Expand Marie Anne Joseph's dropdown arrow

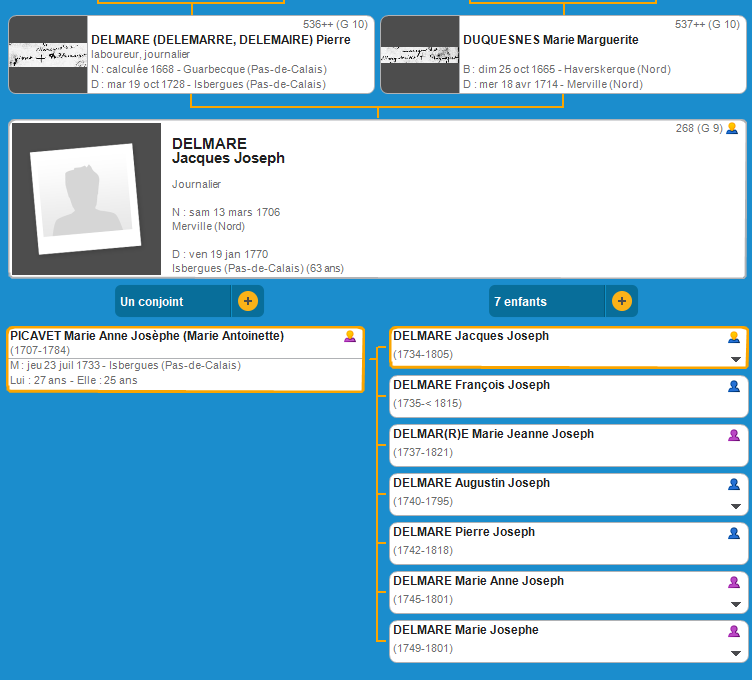click(735, 604)
